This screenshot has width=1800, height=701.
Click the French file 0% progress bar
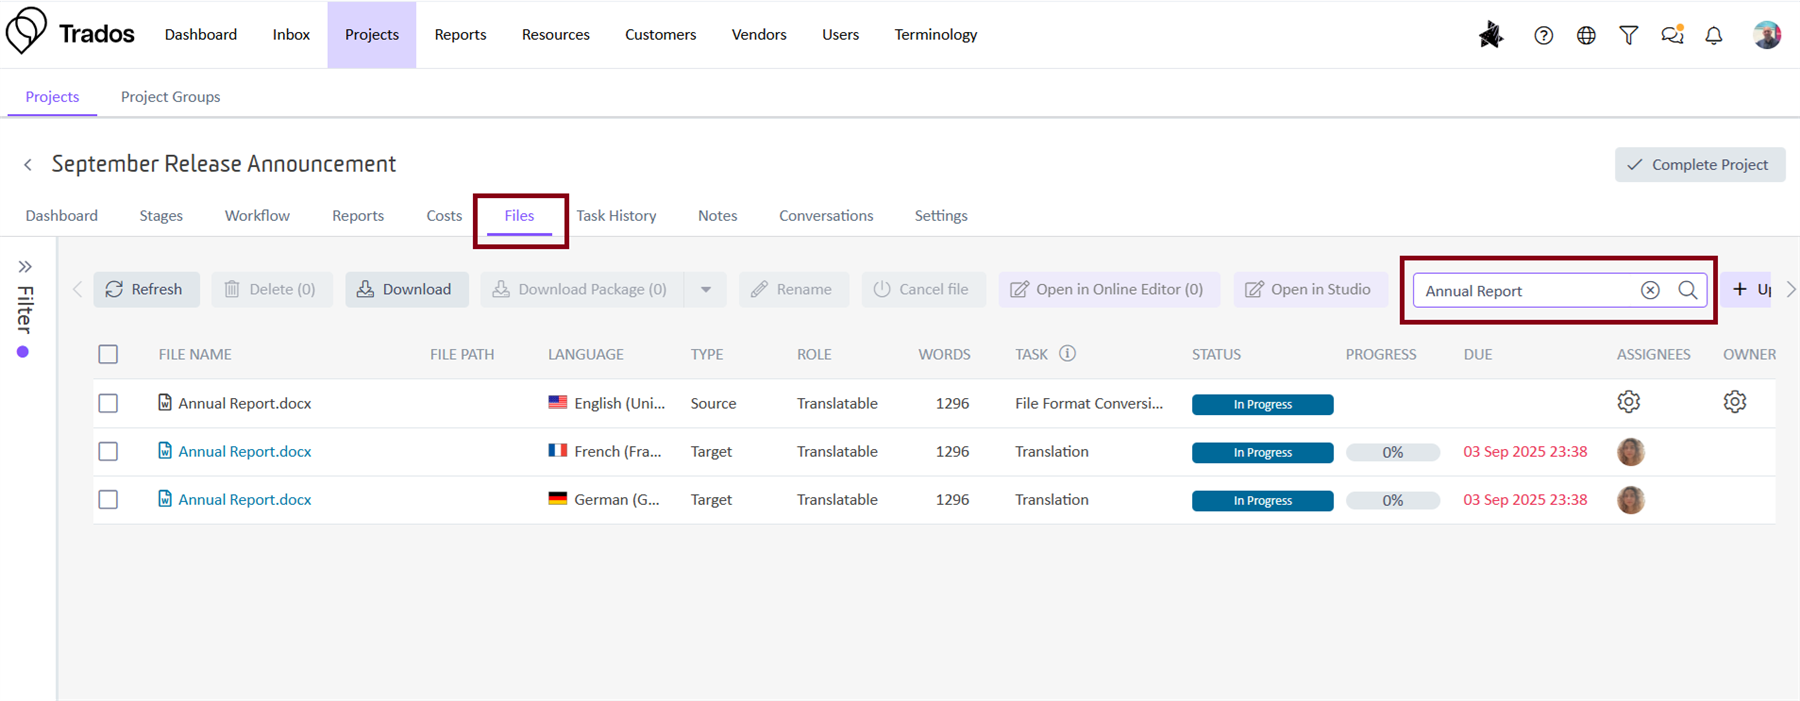1392,452
